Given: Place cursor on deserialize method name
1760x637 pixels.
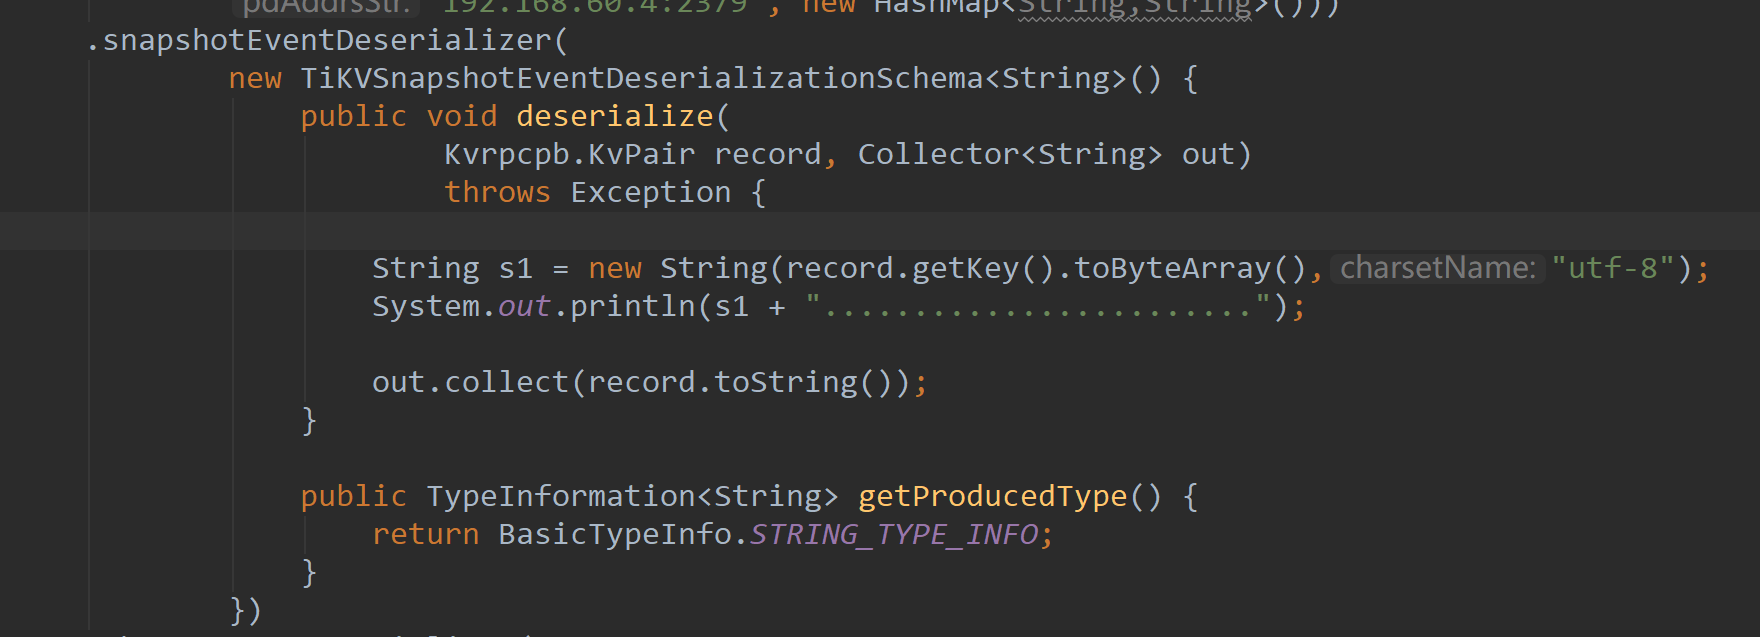Looking at the screenshot, I should point(614,117).
